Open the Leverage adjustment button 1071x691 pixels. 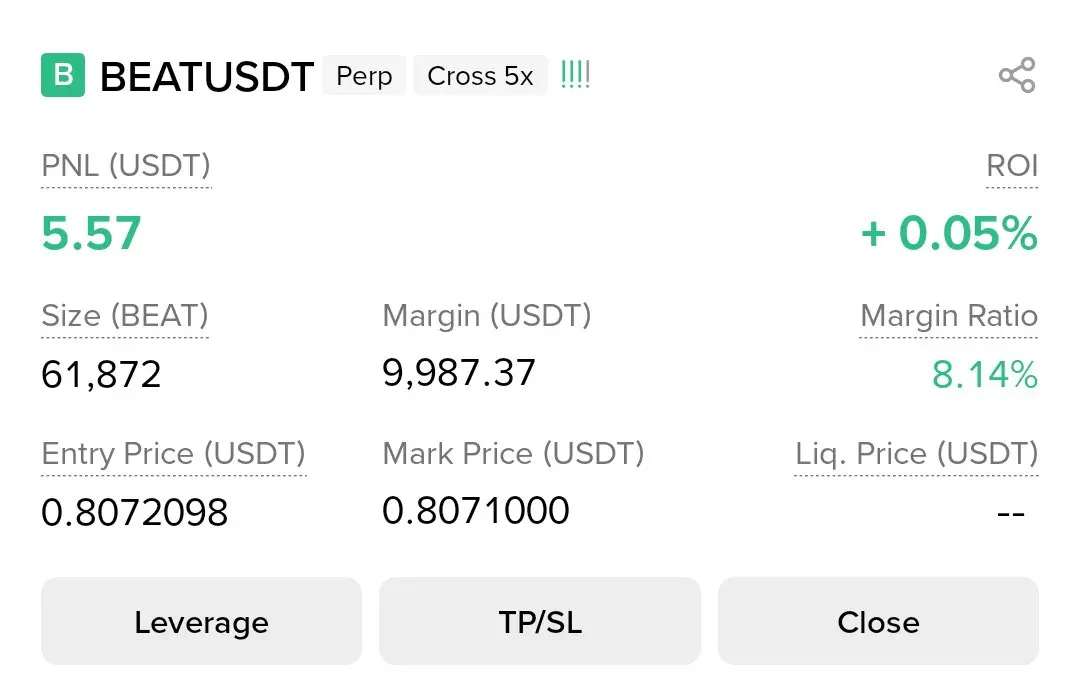pyautogui.click(x=201, y=622)
